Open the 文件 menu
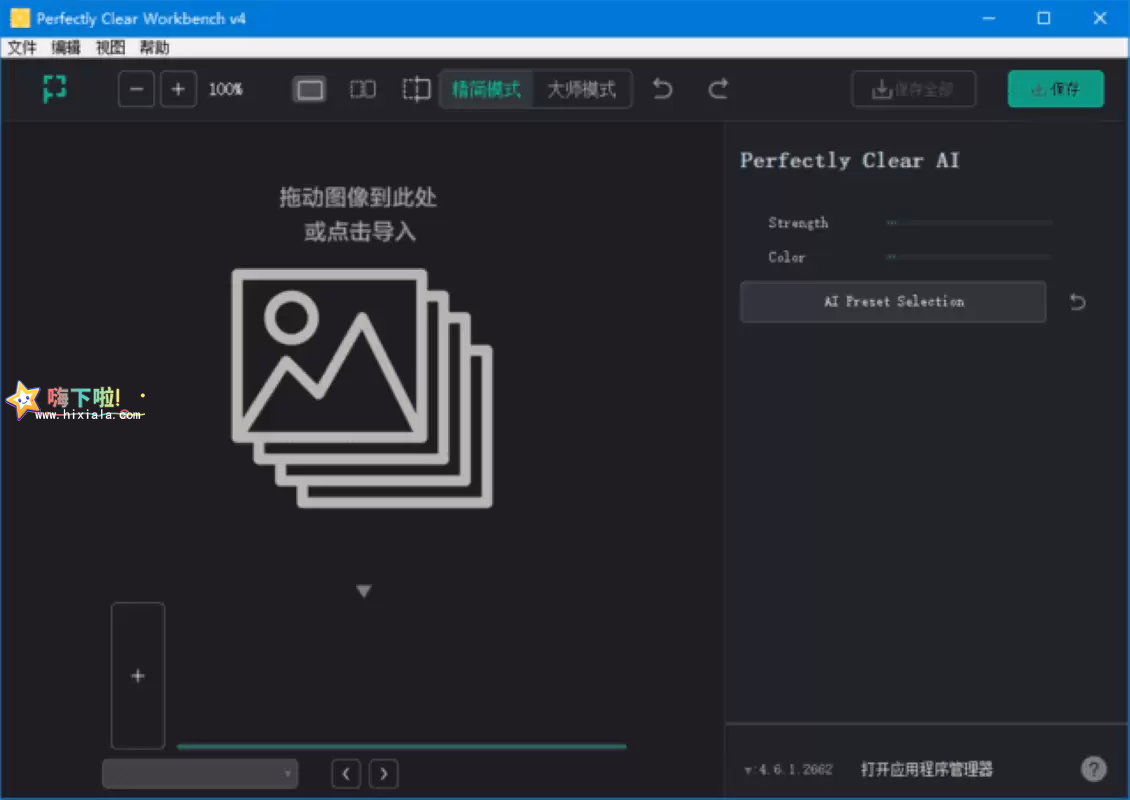This screenshot has width=1130, height=800. tap(21, 47)
